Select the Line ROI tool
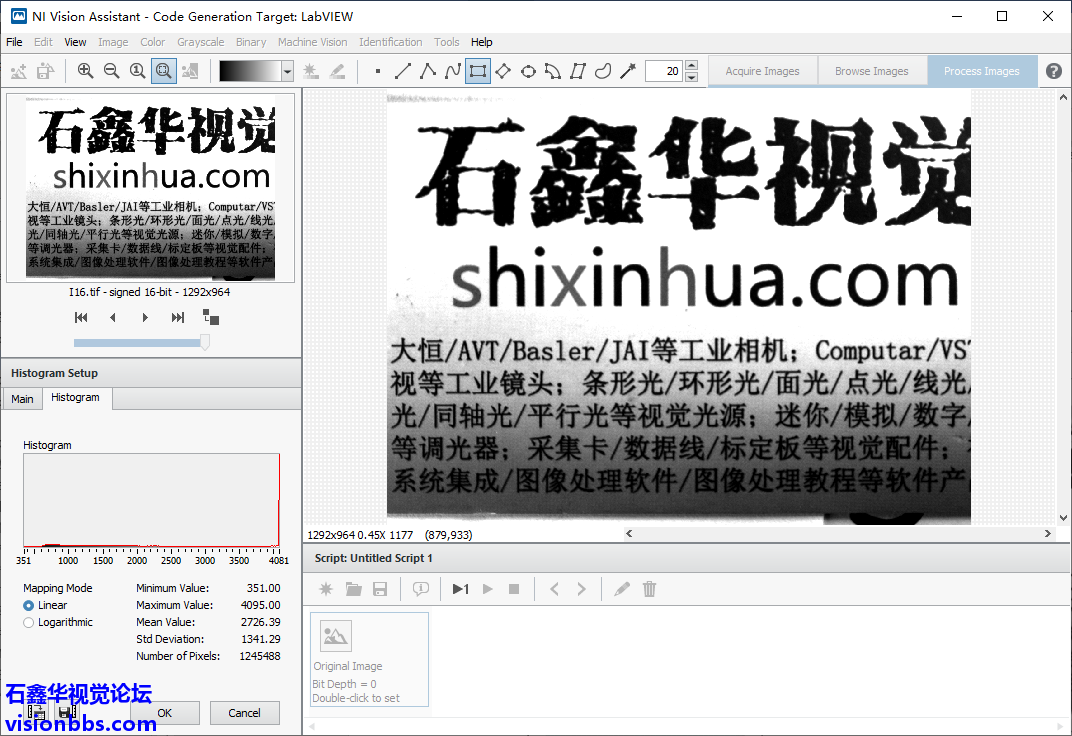The image size is (1072, 736). pyautogui.click(x=403, y=71)
